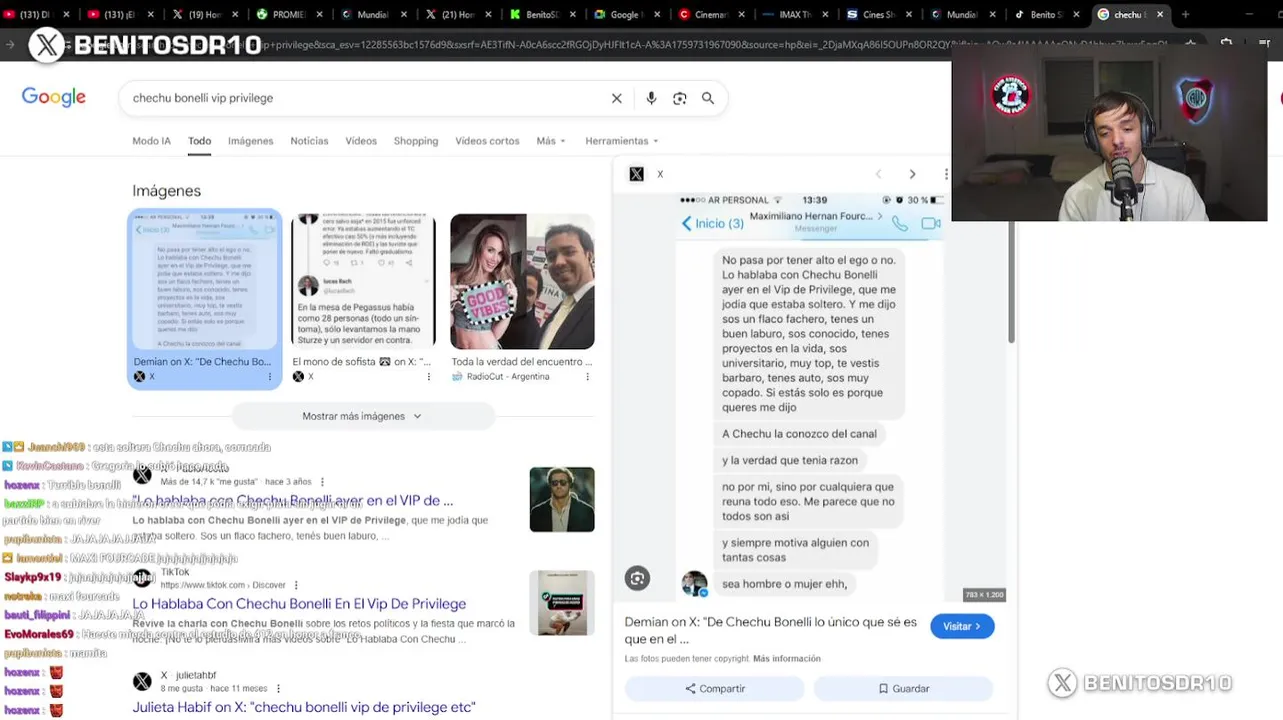Click the preview panel vertical scrollbar

point(1011,280)
